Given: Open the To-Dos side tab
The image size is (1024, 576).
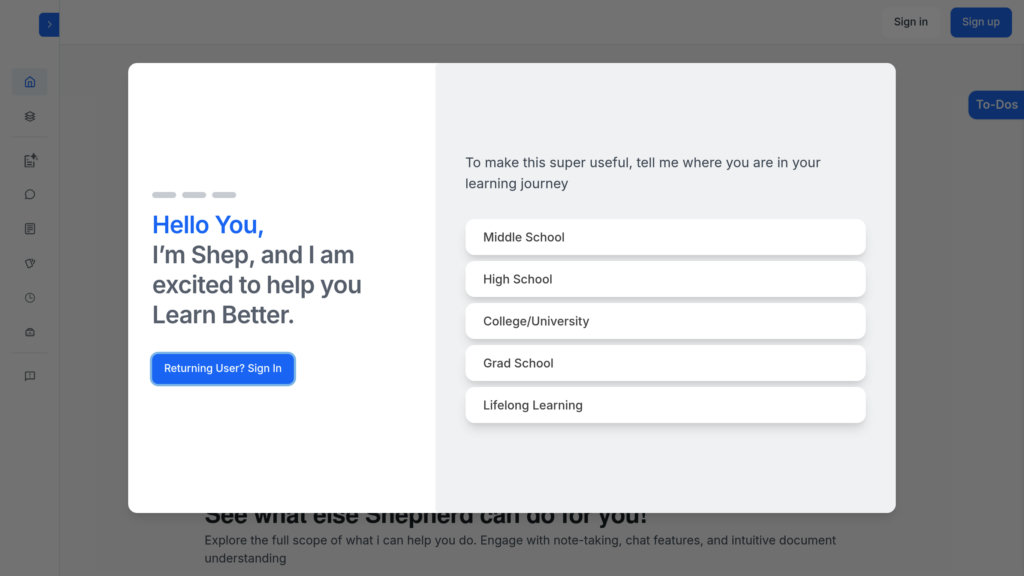Looking at the screenshot, I should point(996,104).
